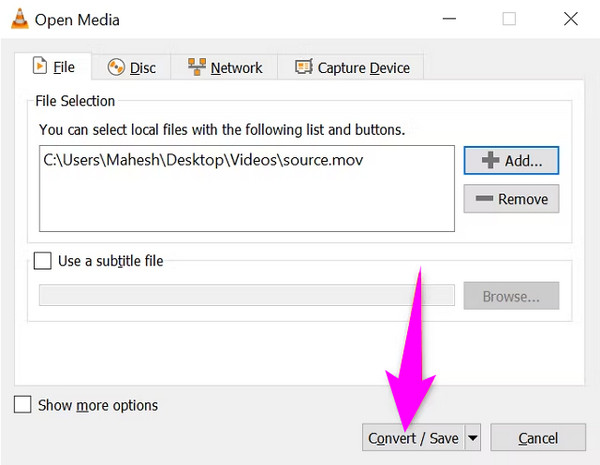The height and width of the screenshot is (465, 600).
Task: Switch to the Disc tab
Action: click(x=131, y=68)
